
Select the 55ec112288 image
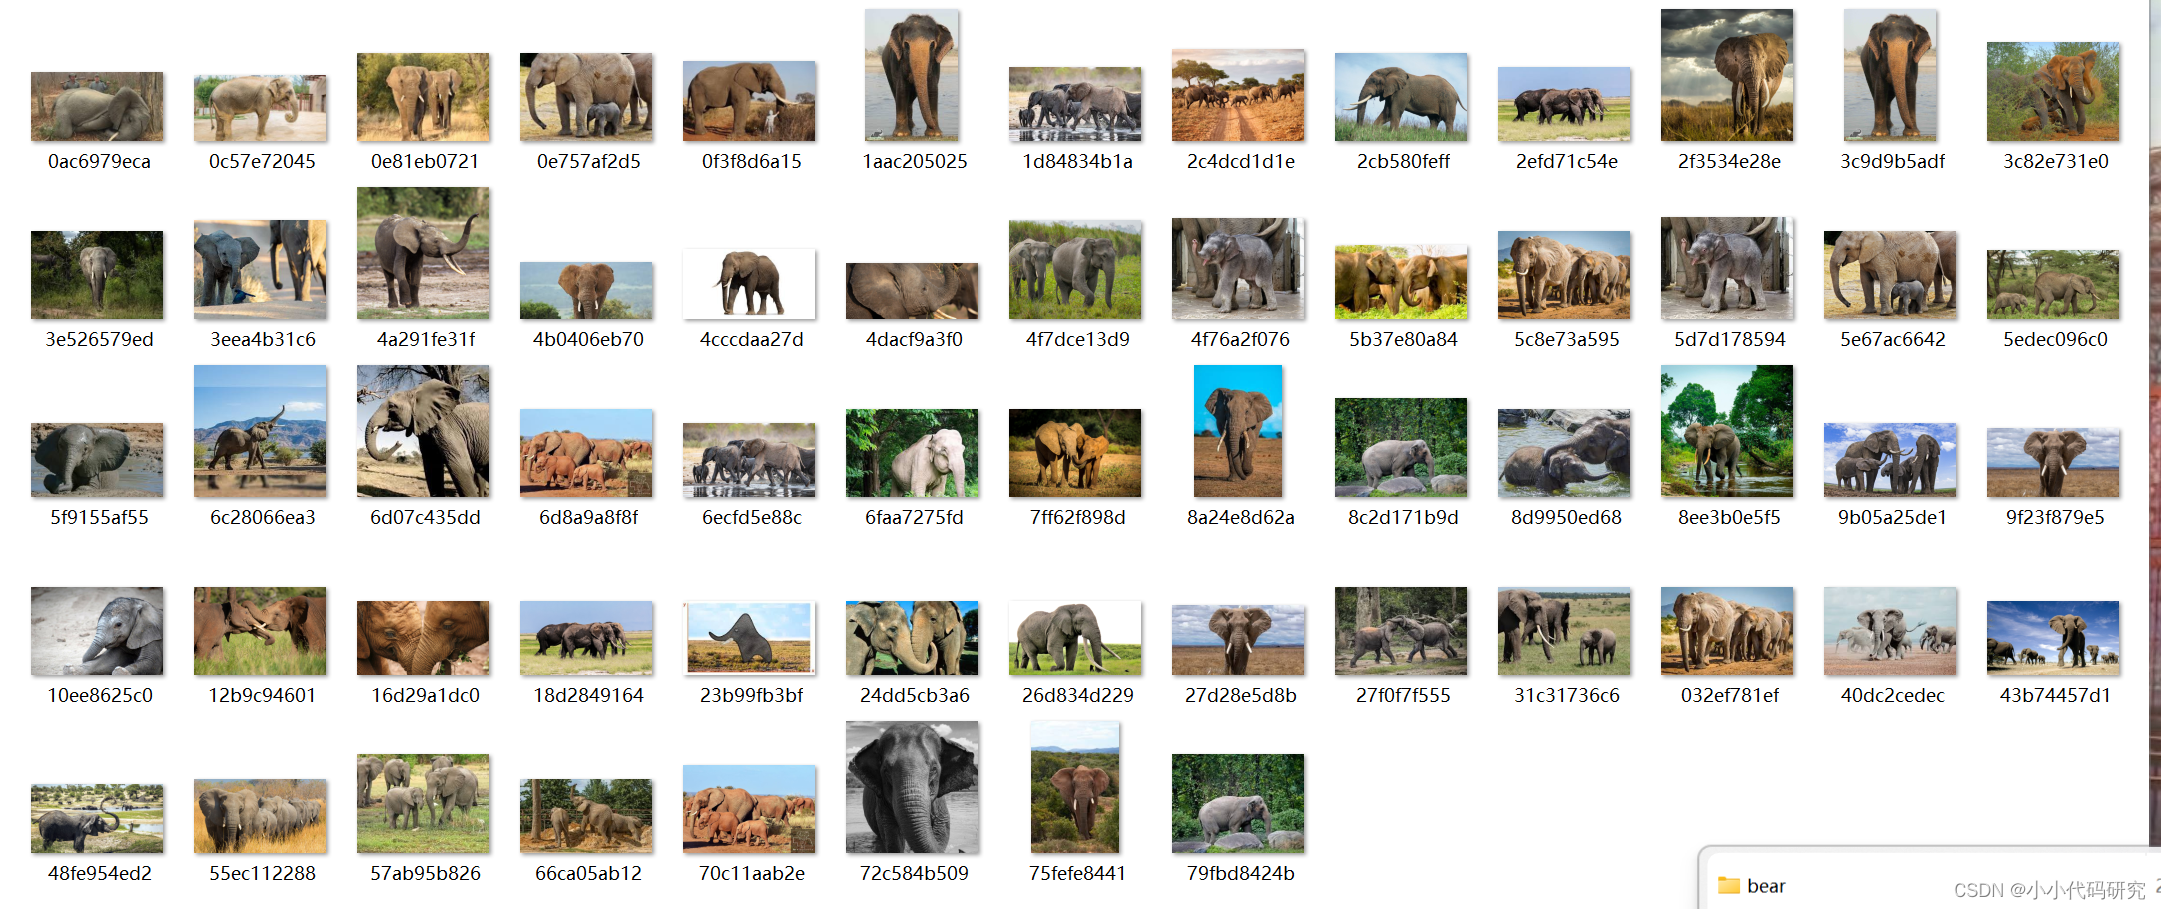coord(260,816)
